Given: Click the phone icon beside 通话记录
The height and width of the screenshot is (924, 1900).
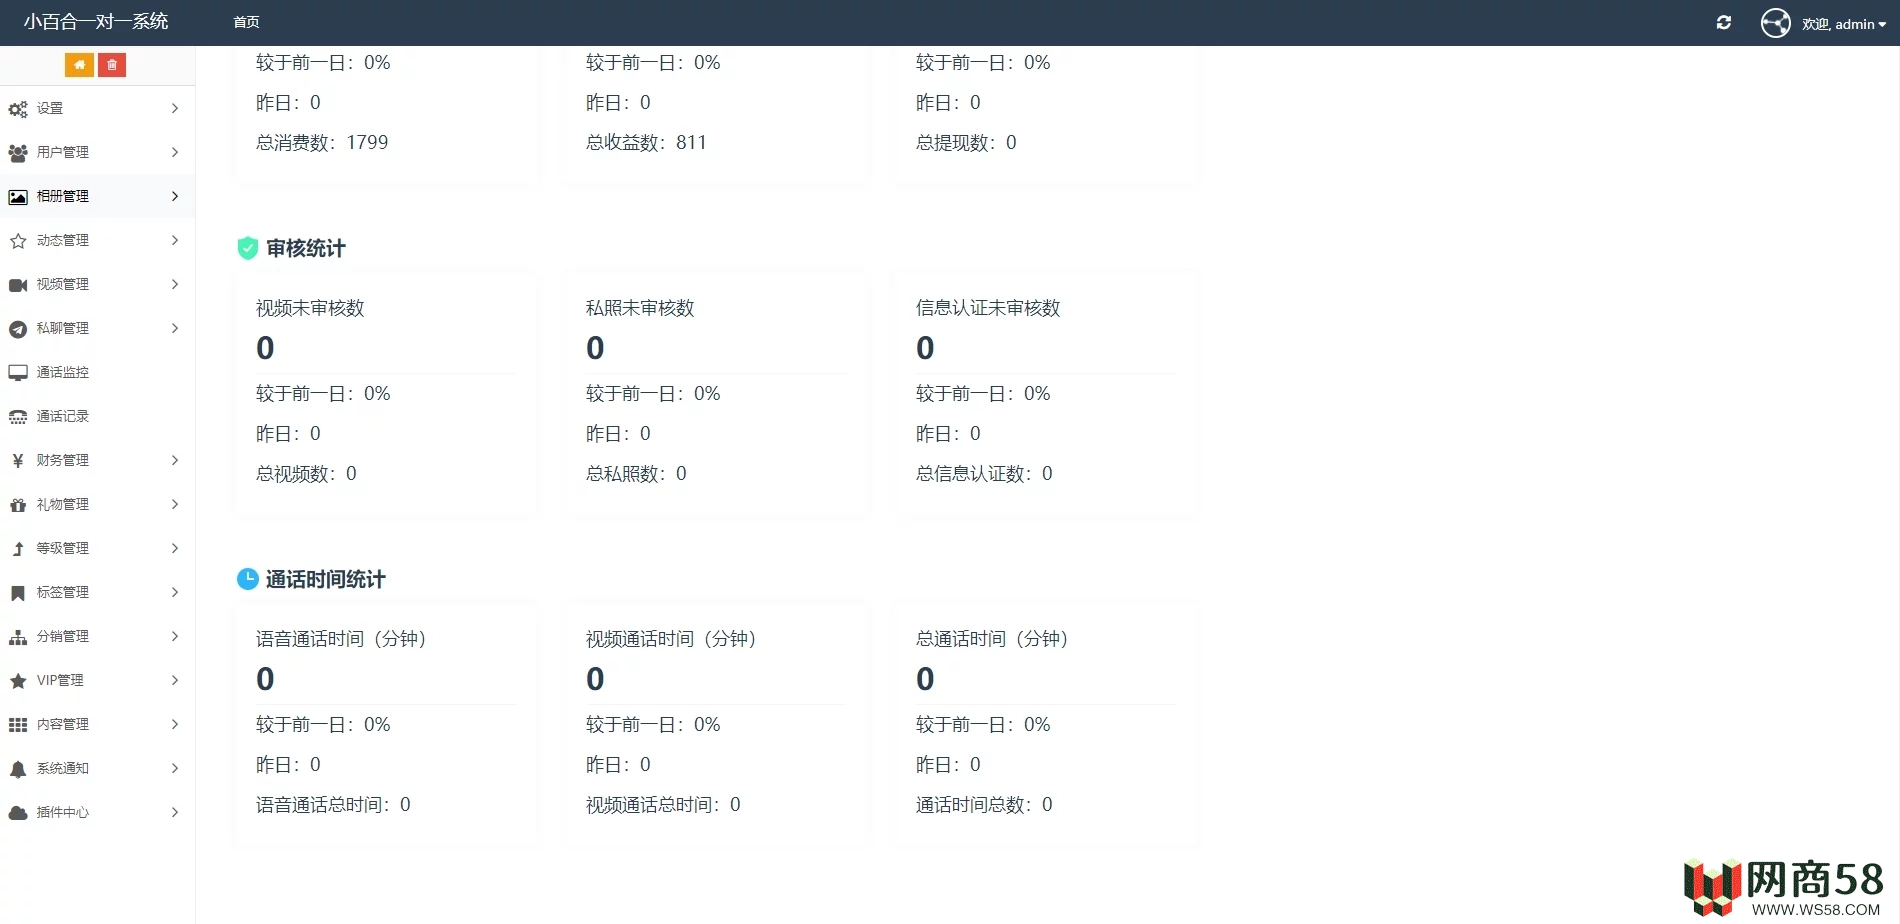Looking at the screenshot, I should 18,417.
